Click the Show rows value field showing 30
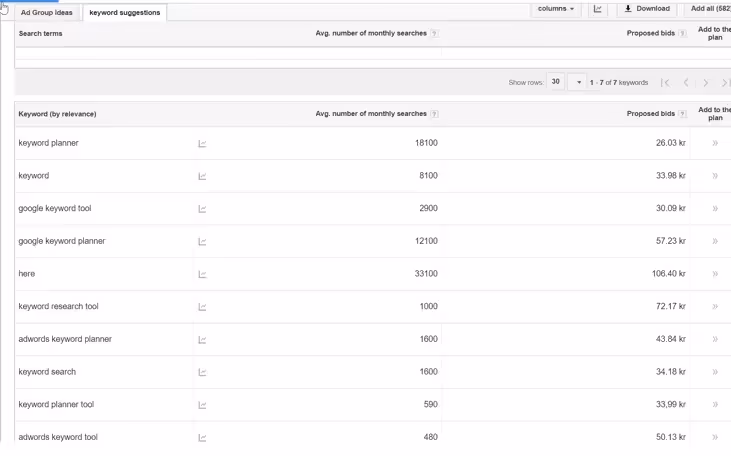The height and width of the screenshot is (456, 731). (556, 82)
